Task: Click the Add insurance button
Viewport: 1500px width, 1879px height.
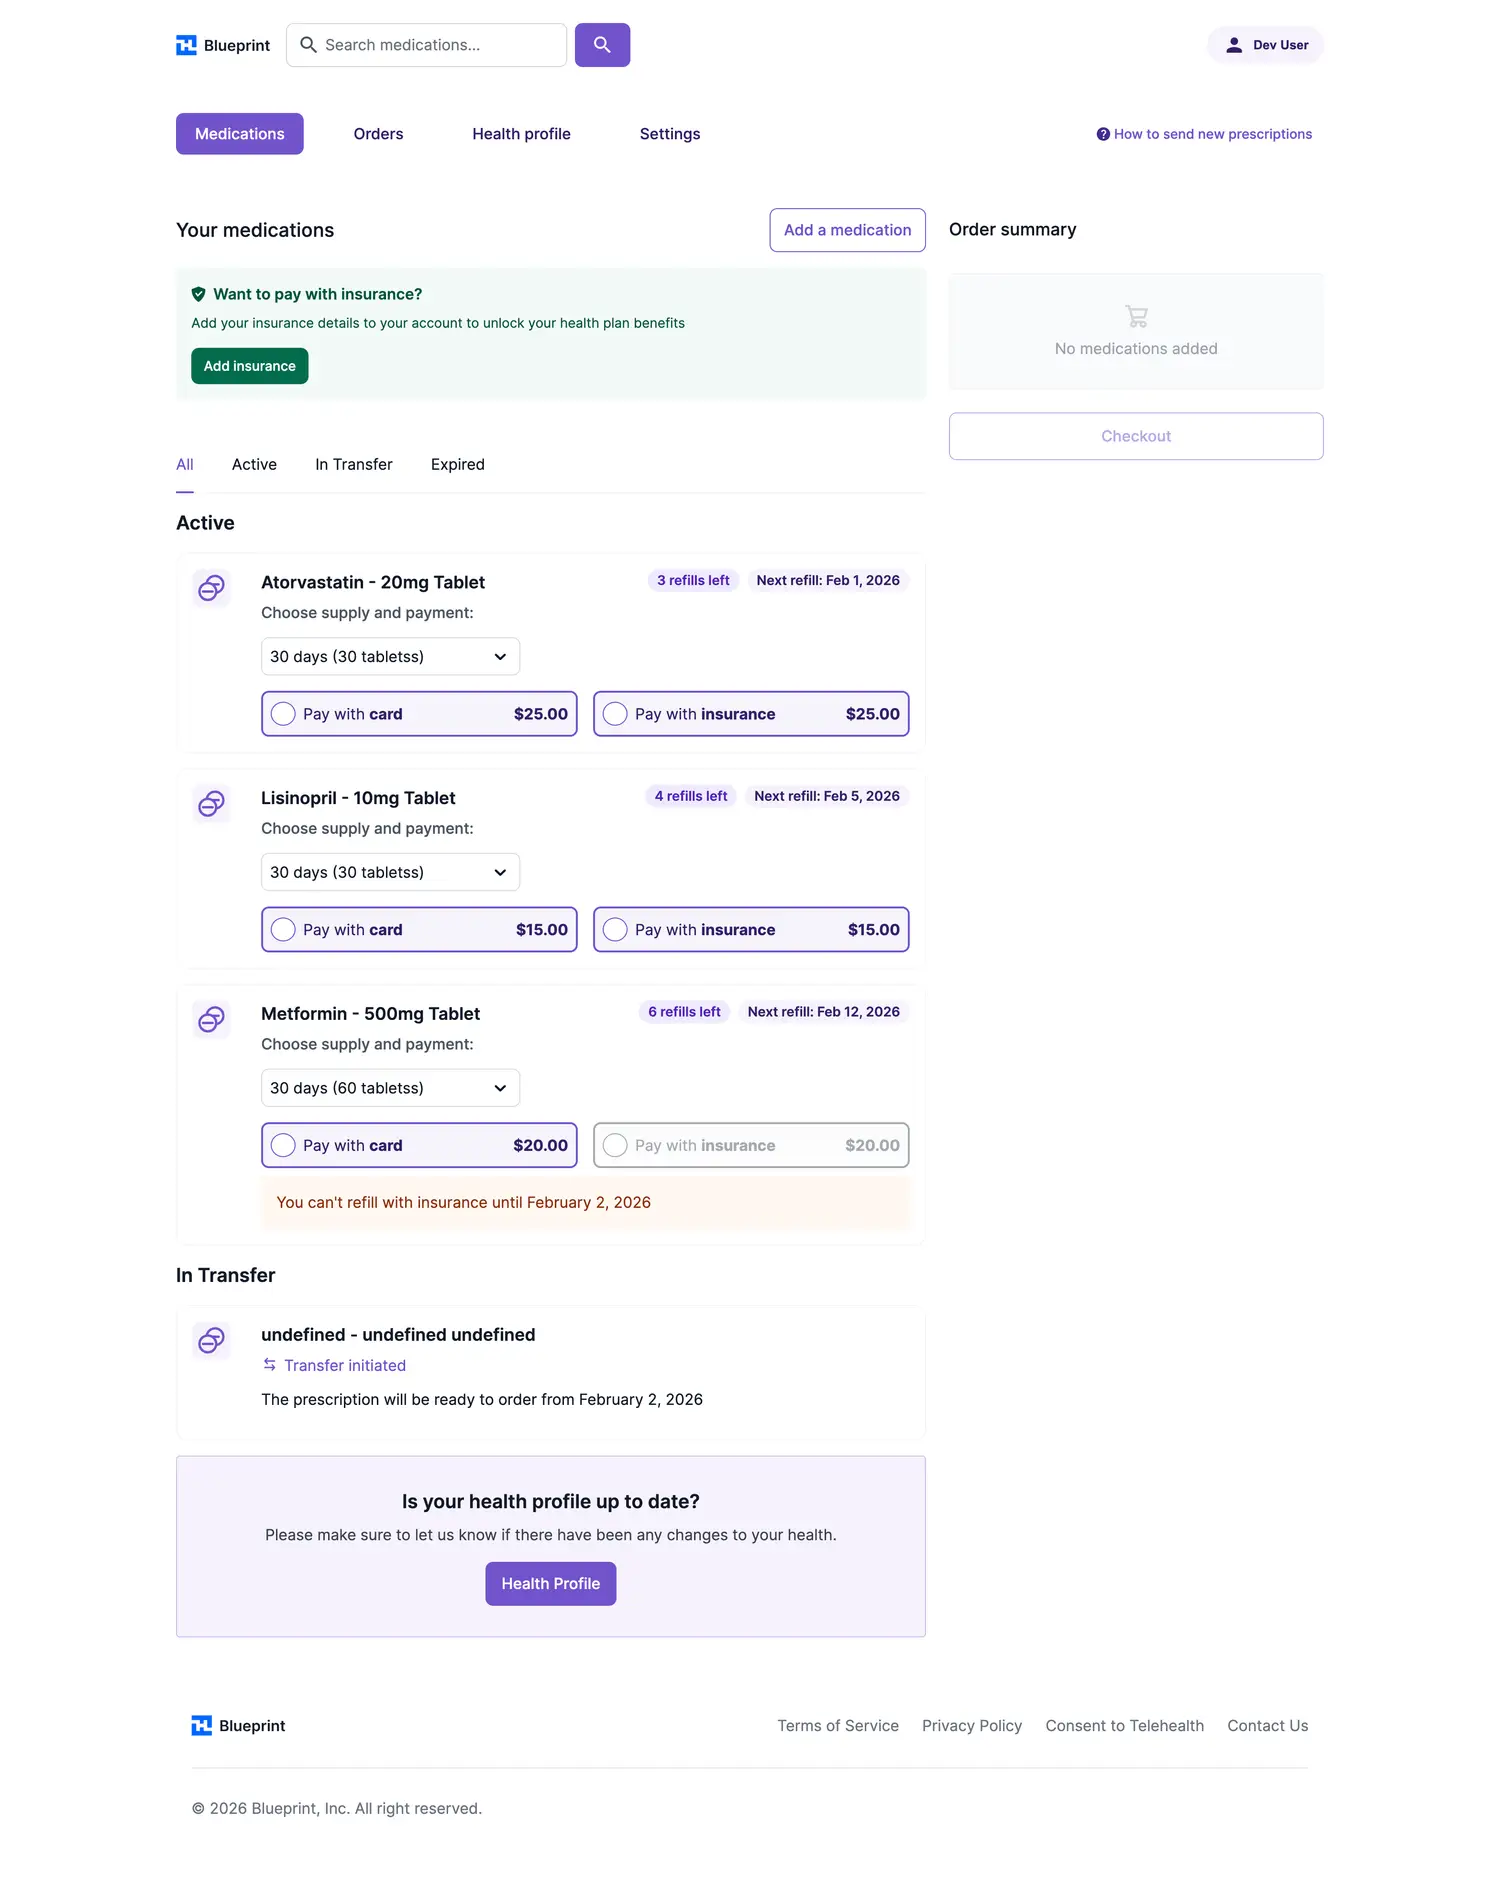Action: (250, 366)
